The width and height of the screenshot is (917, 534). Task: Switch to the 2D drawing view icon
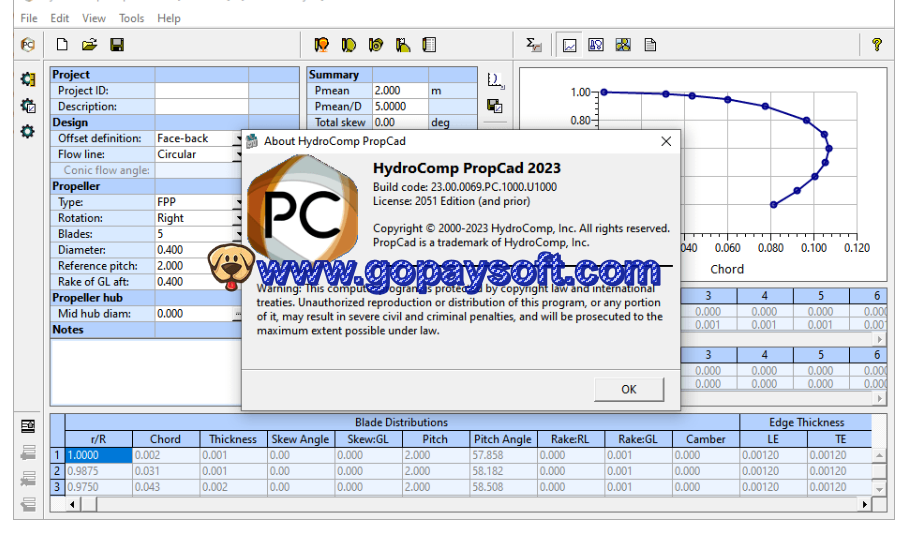[x=596, y=44]
